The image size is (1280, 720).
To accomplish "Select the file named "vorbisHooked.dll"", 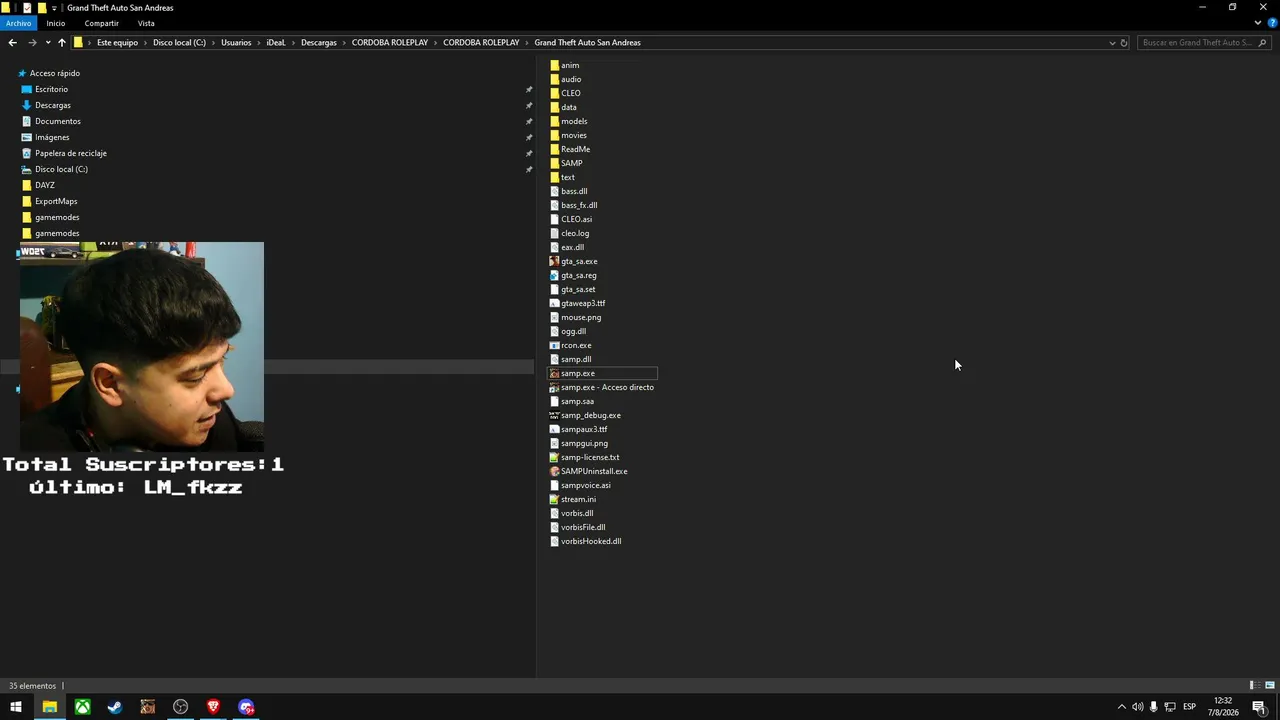I will click(591, 541).
